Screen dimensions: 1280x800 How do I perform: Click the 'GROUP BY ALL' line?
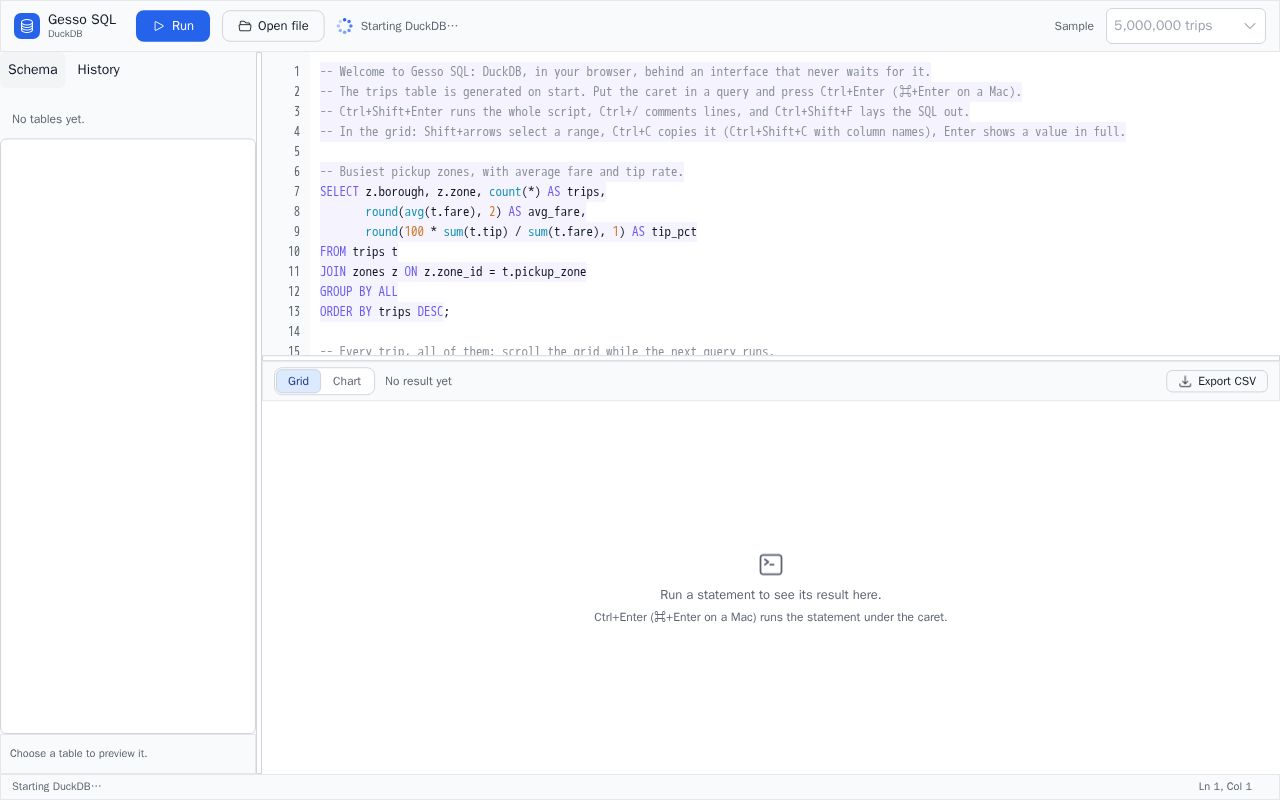coord(359,291)
